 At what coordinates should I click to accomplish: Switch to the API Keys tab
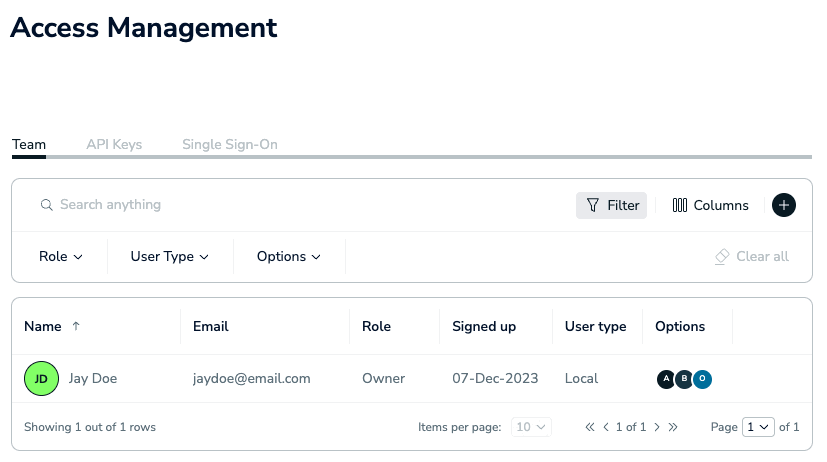[114, 144]
